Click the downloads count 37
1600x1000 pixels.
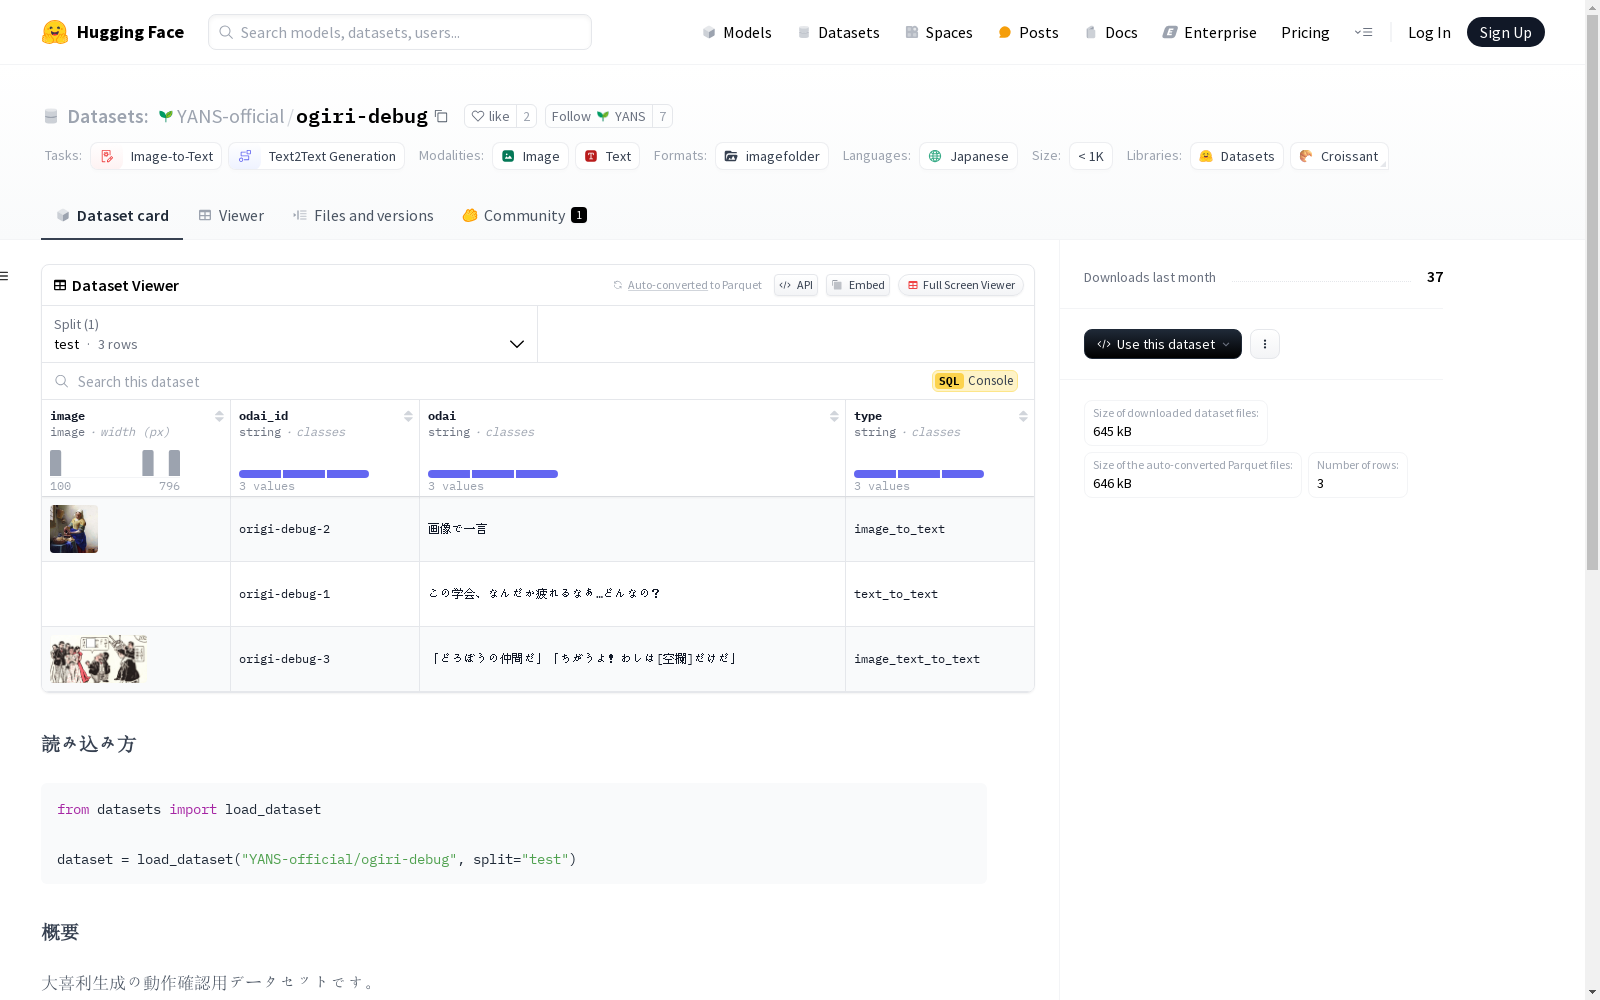1435,277
